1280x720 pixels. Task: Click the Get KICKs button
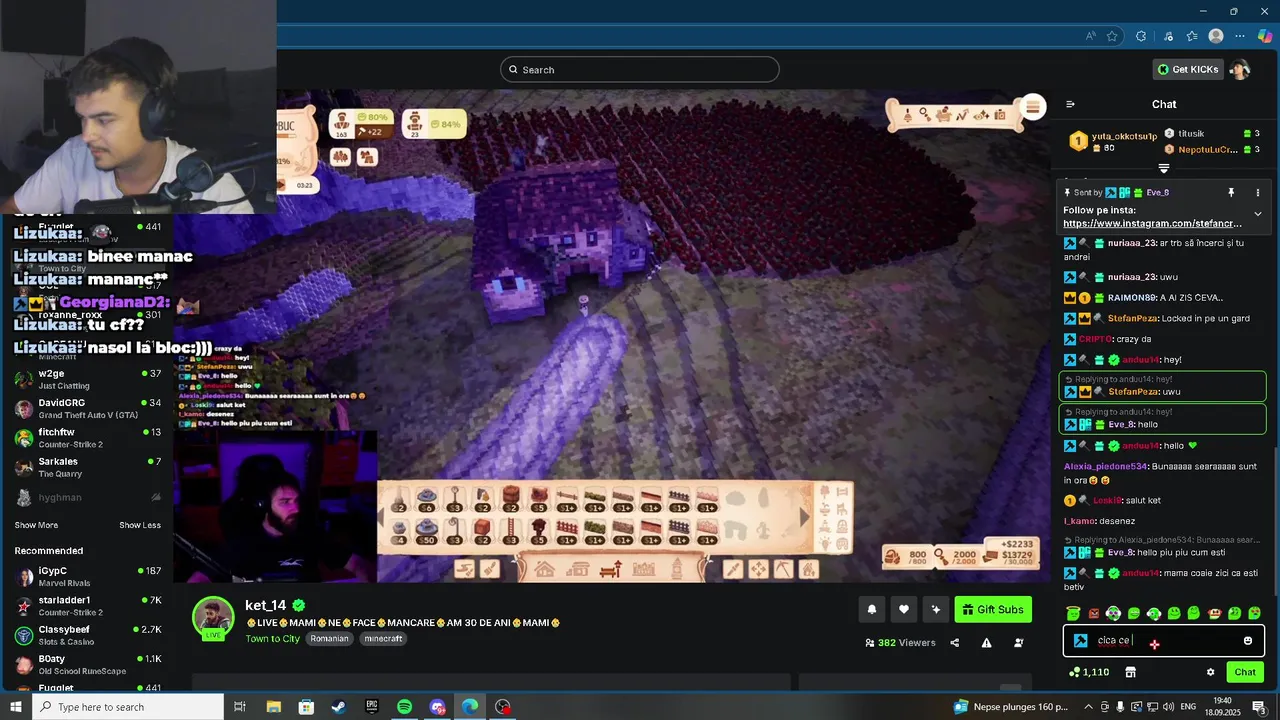1187,69
